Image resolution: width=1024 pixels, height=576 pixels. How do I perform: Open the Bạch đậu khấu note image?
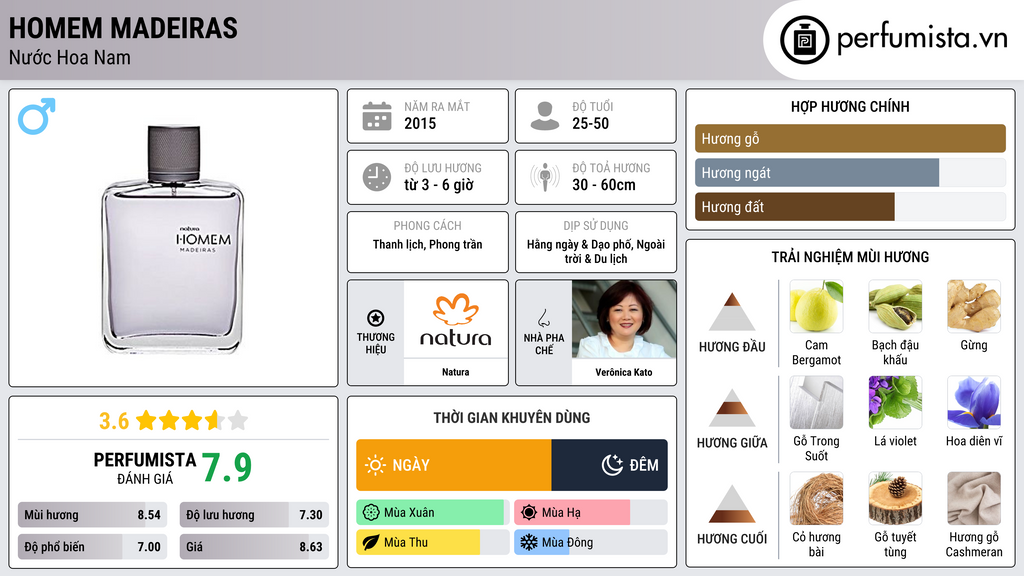click(895, 306)
